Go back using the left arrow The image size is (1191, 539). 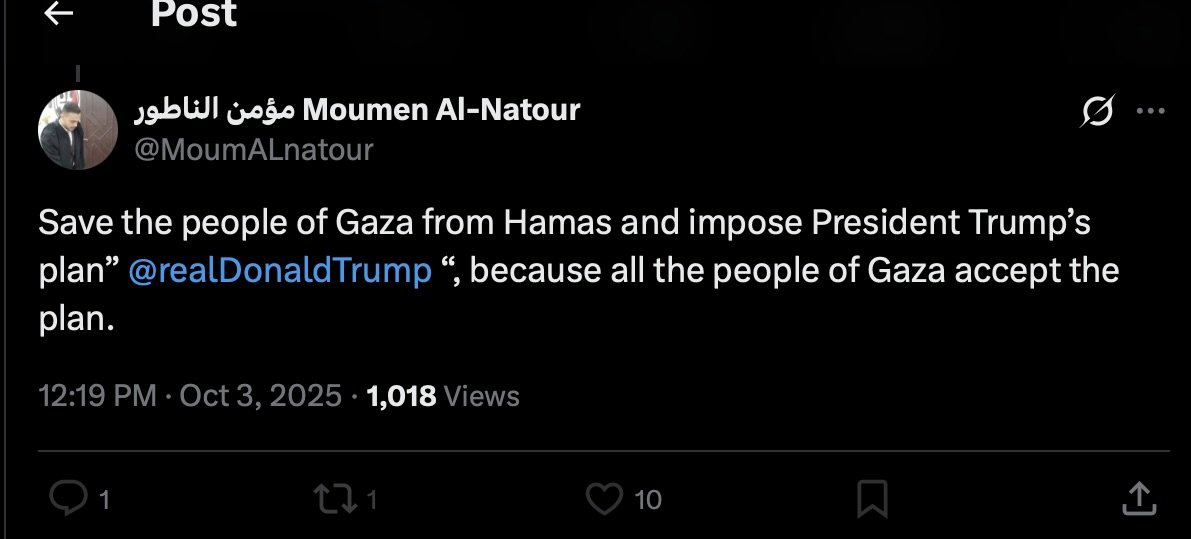(x=58, y=13)
